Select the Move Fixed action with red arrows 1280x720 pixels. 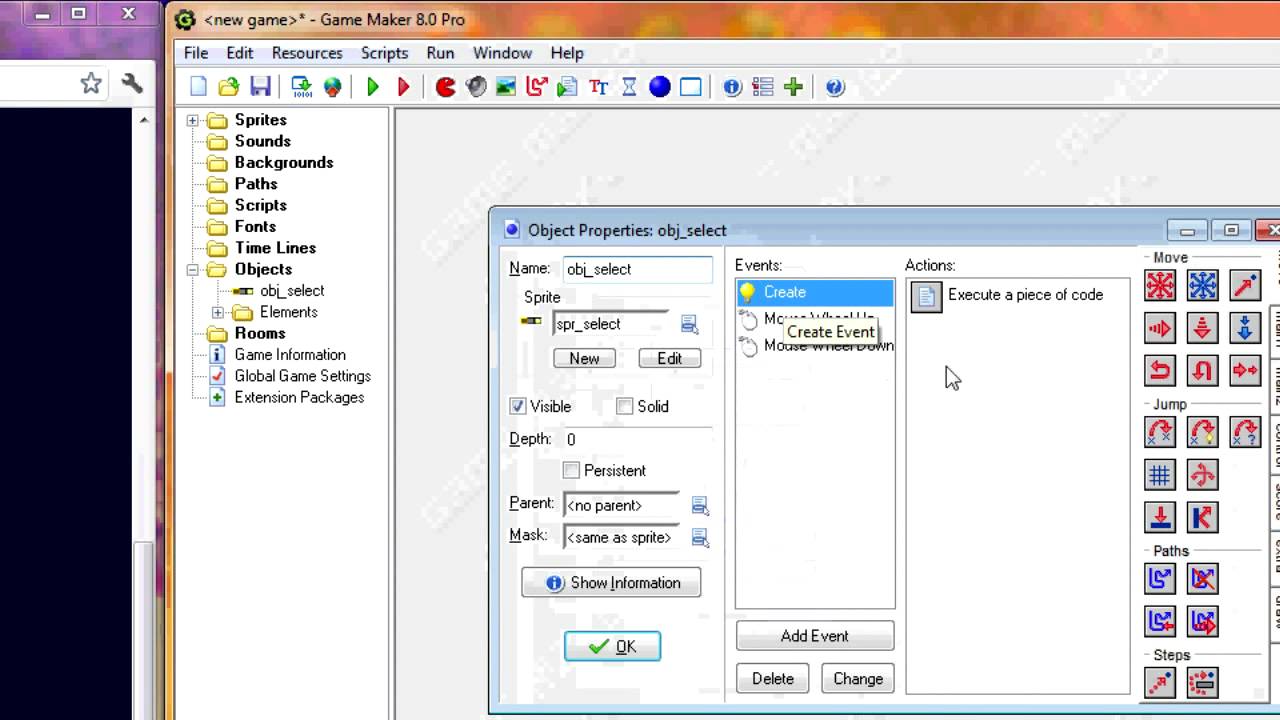click(1160, 286)
